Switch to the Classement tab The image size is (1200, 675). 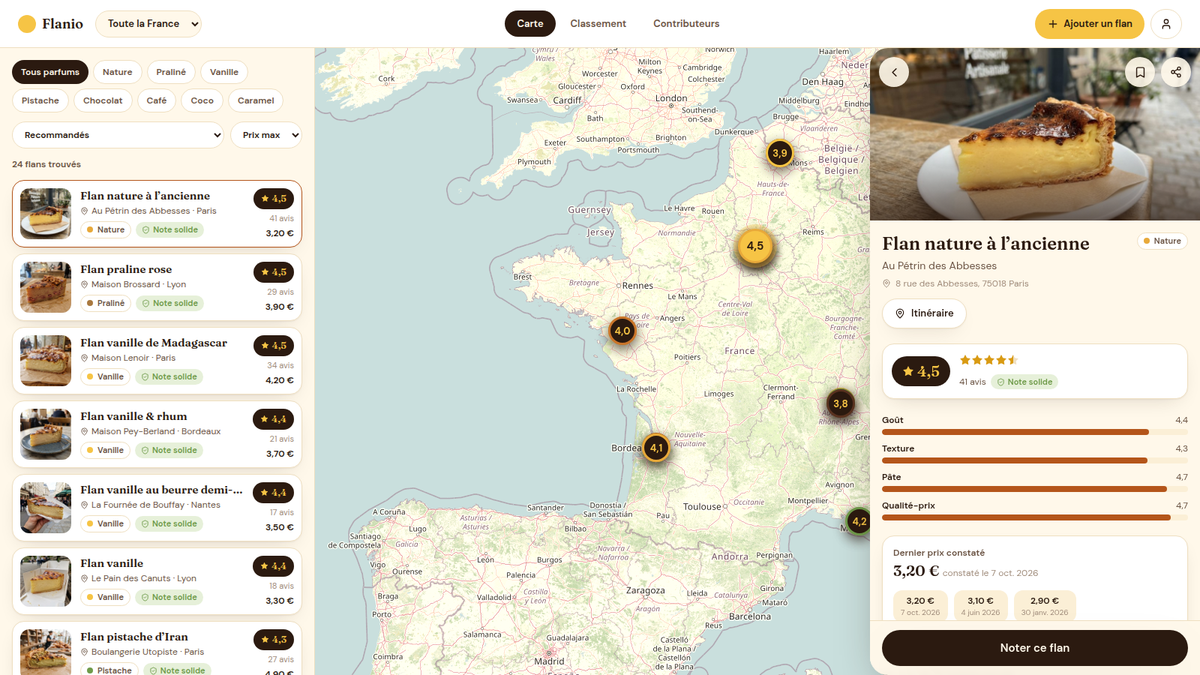click(x=598, y=24)
